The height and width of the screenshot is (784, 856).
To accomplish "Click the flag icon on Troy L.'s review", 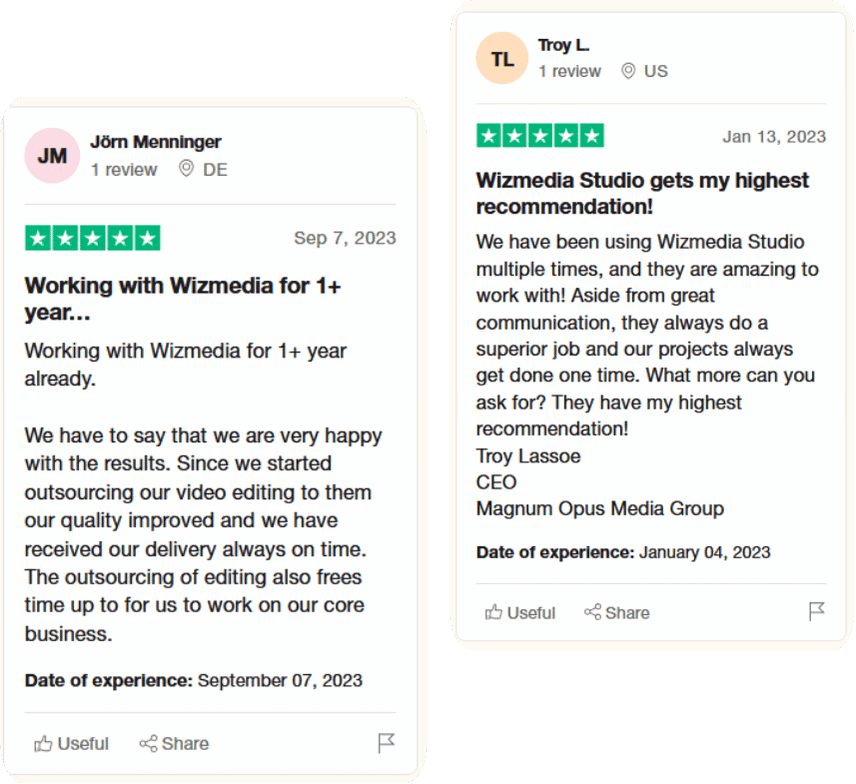I will pyautogui.click(x=816, y=611).
